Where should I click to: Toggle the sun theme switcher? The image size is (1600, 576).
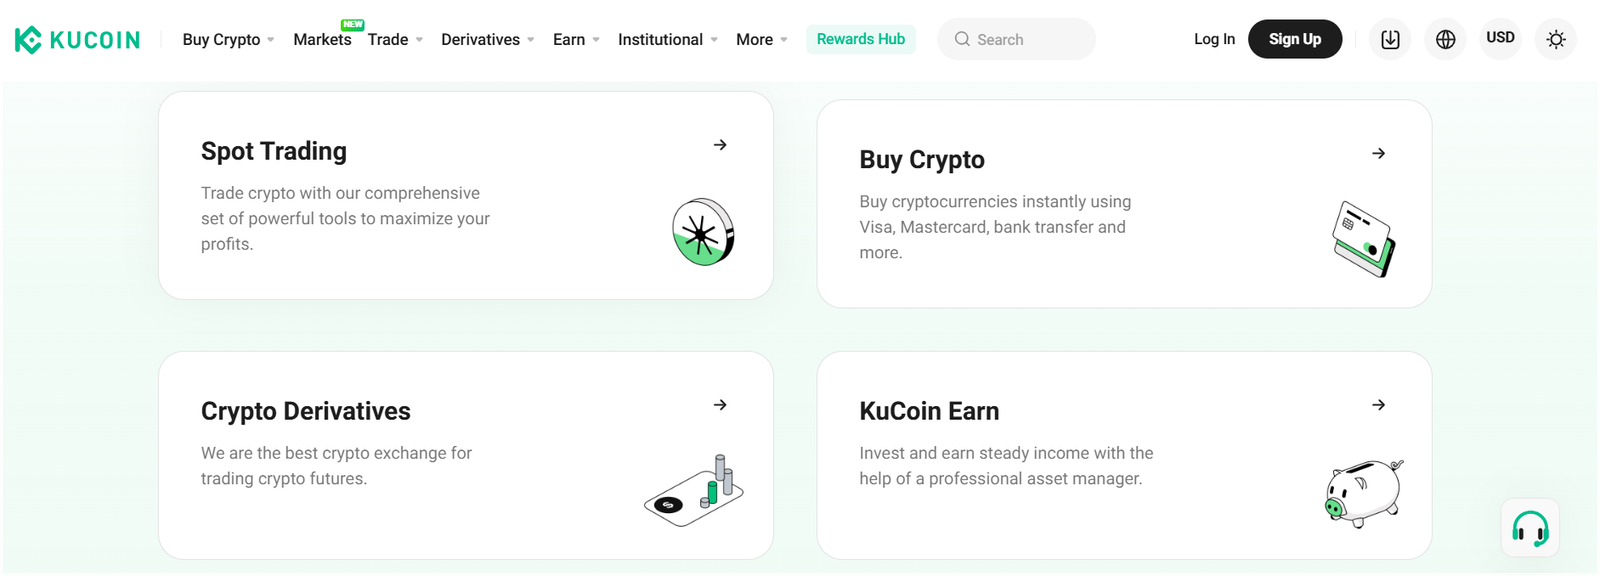click(1556, 39)
